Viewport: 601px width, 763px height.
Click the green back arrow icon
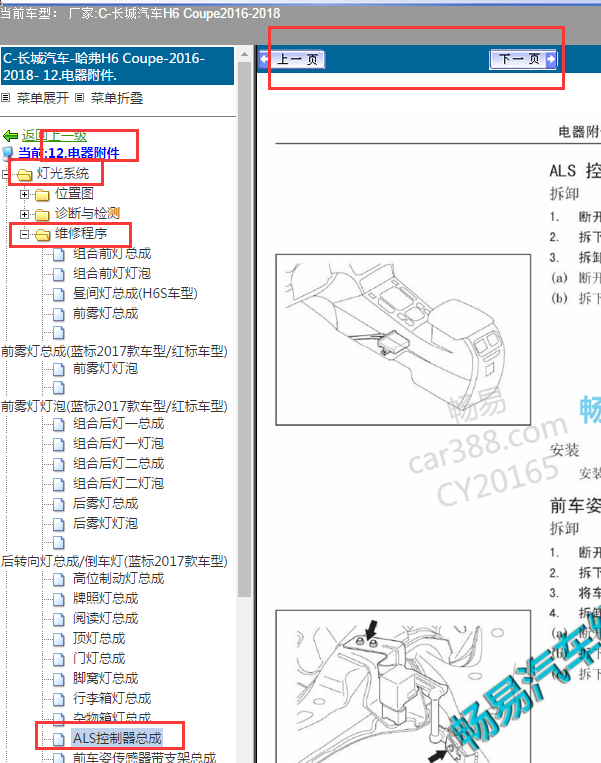(x=10, y=136)
